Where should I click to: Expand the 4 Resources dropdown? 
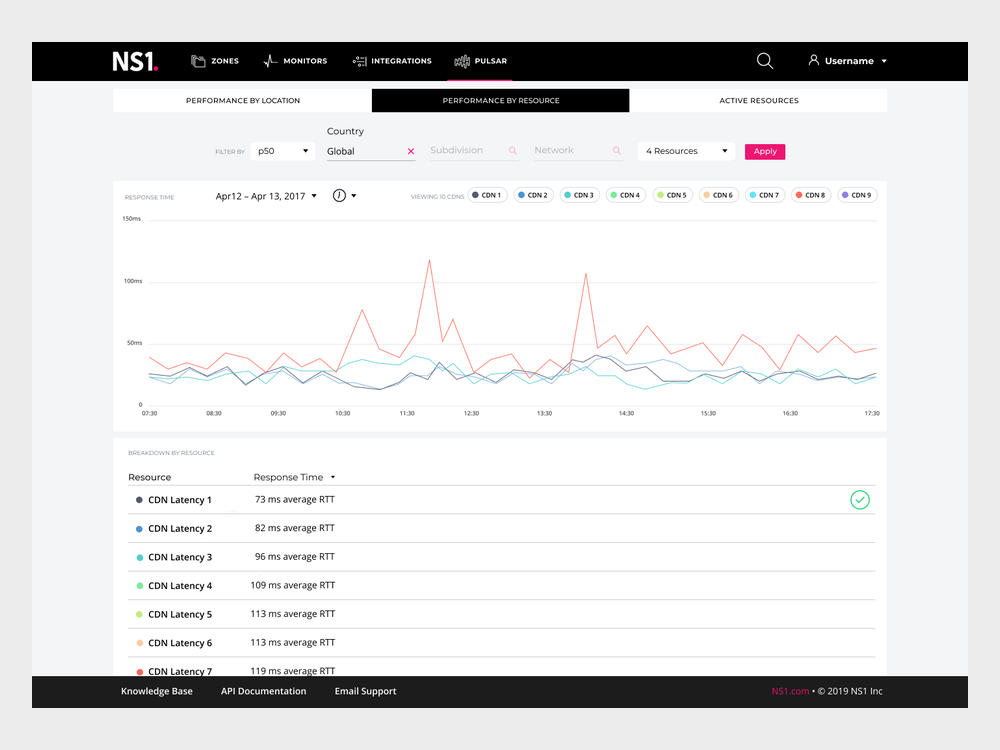click(x=686, y=151)
